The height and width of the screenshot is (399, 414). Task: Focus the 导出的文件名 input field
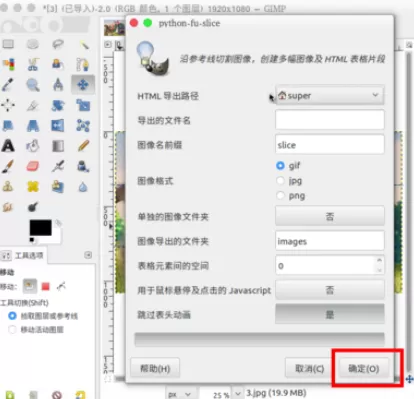tap(330, 120)
